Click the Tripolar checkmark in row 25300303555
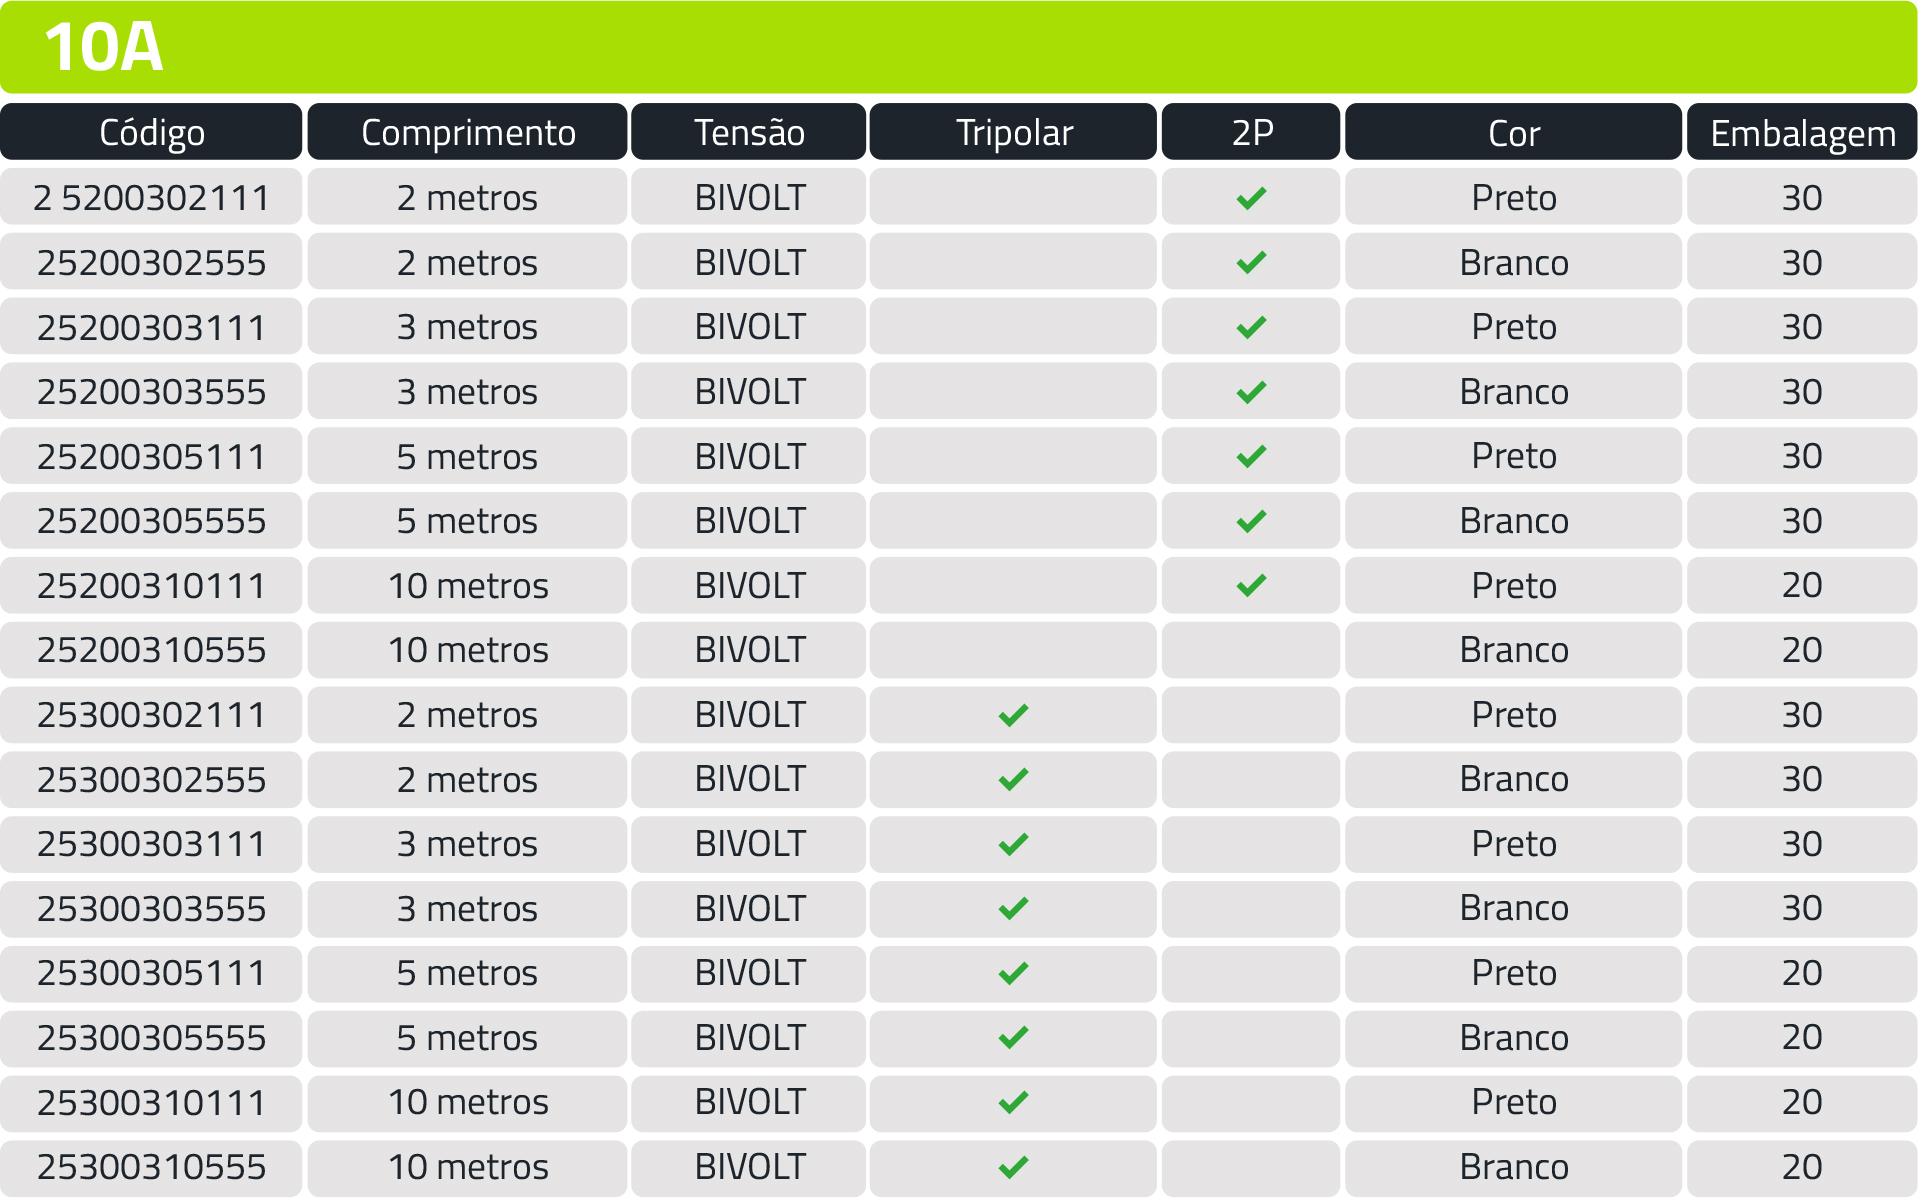 (1013, 908)
